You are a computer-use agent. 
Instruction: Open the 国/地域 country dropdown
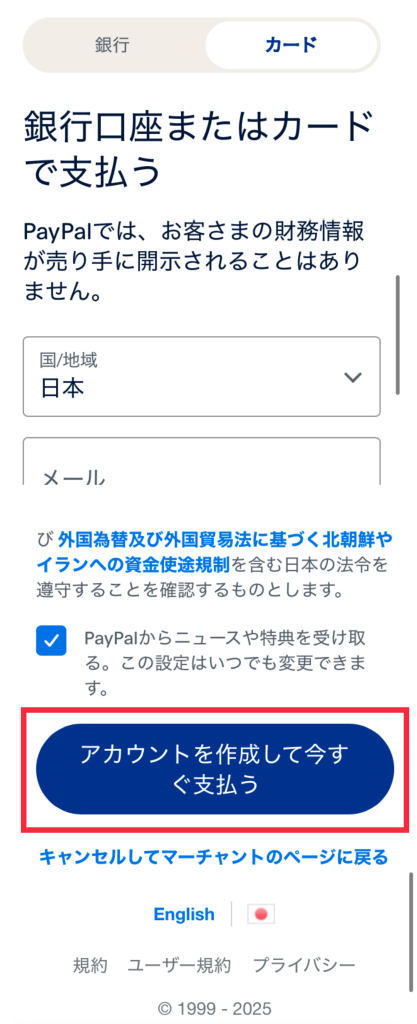coord(202,377)
